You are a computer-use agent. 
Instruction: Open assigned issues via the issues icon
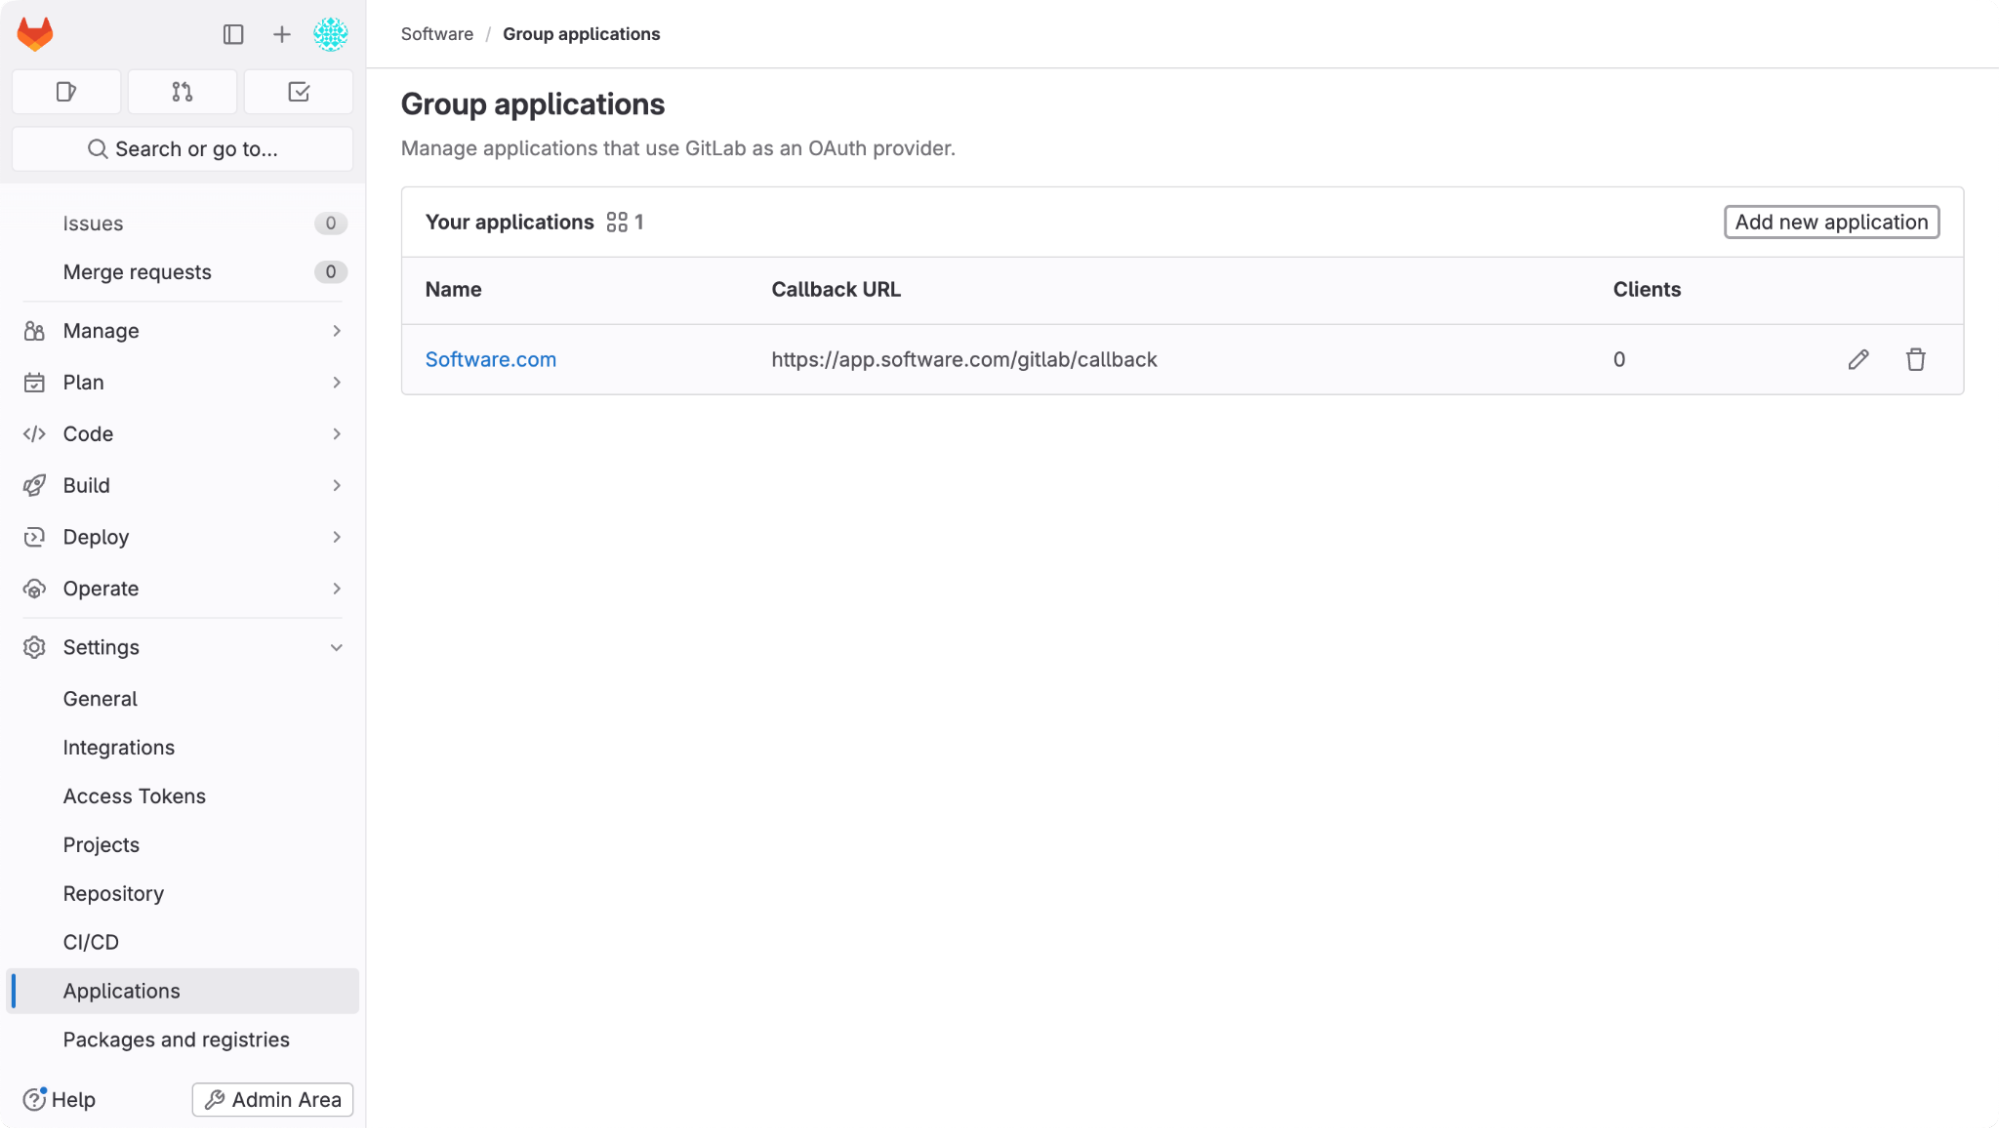pos(65,91)
